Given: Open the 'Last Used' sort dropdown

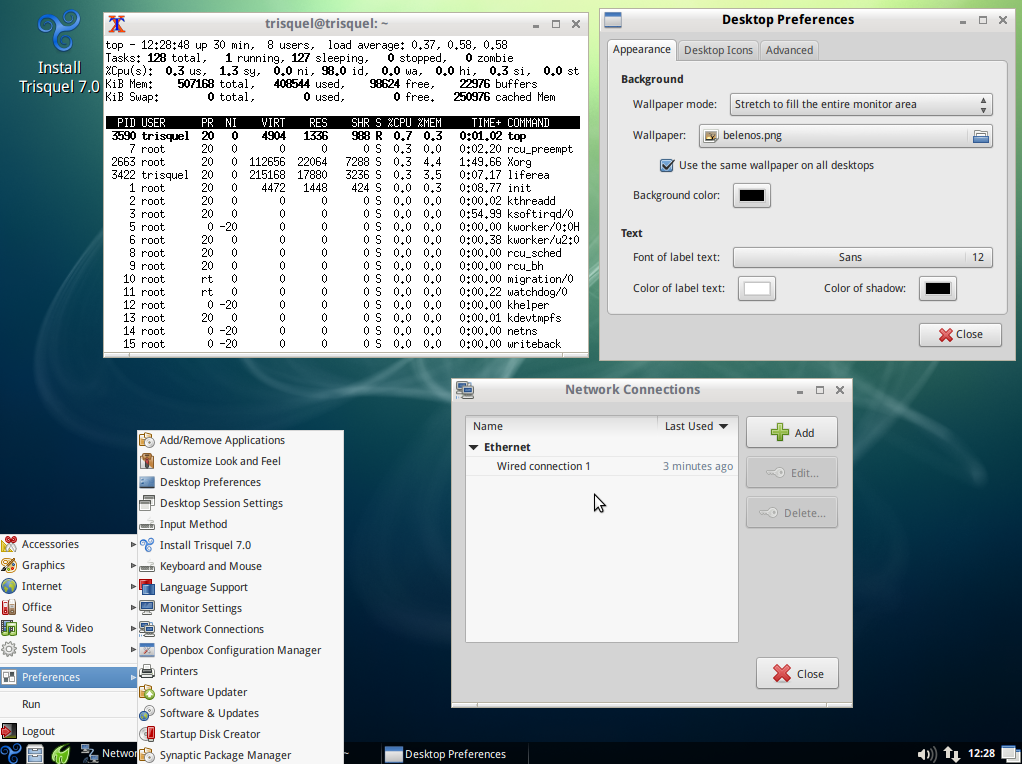Looking at the screenshot, I should 696,425.
